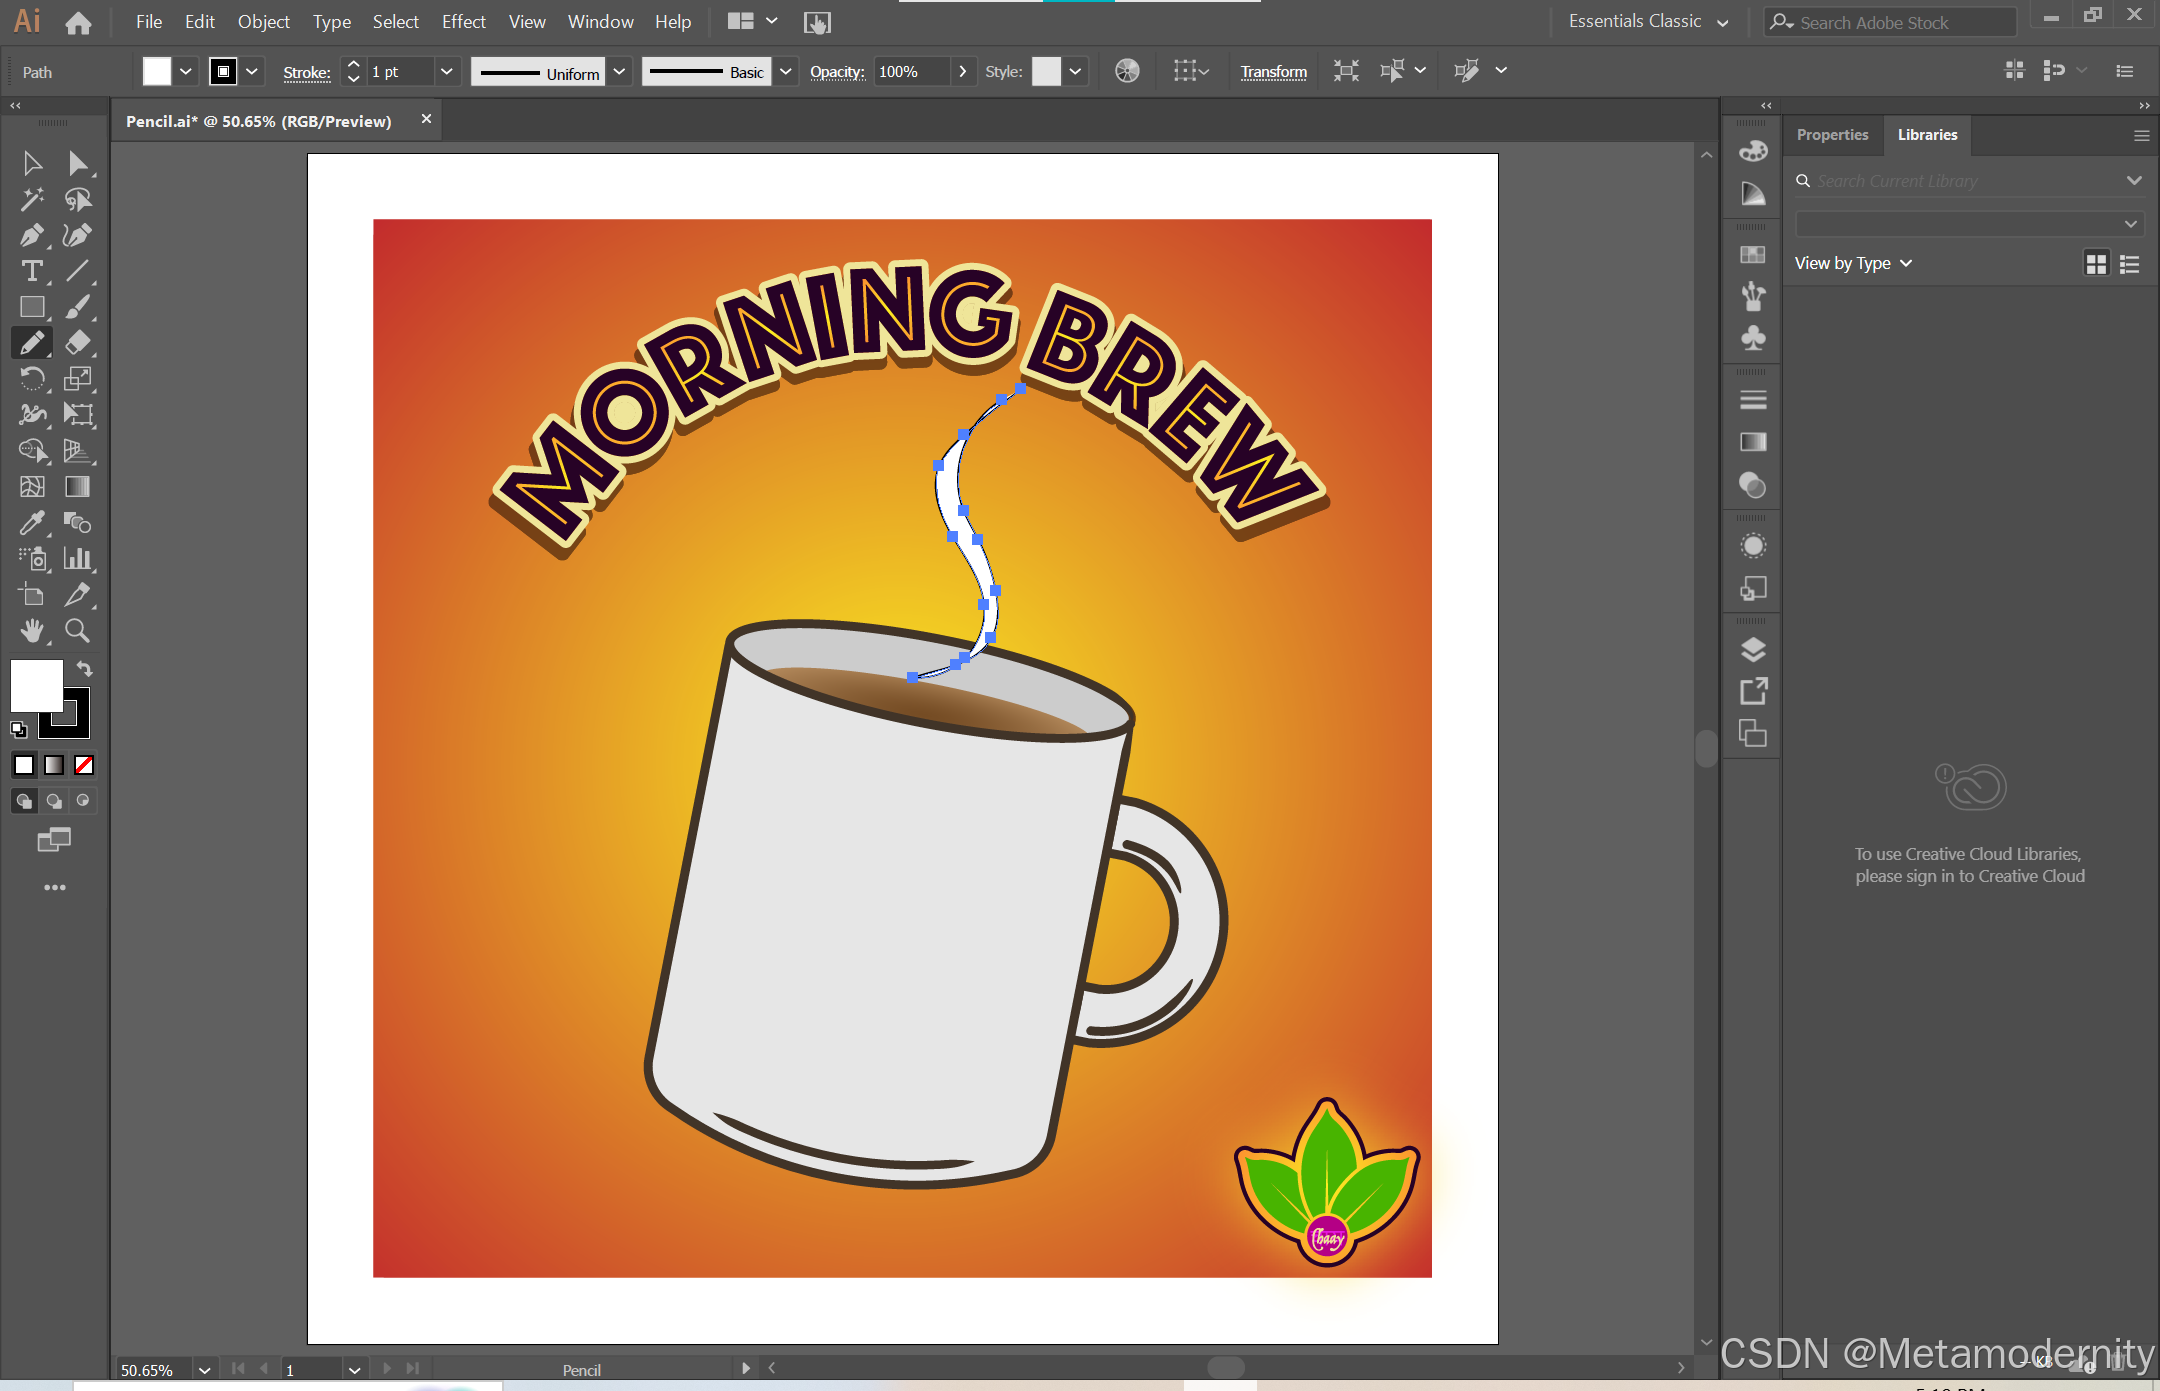Open the View by Type dropdown
2160x1391 pixels.
pyautogui.click(x=1853, y=263)
